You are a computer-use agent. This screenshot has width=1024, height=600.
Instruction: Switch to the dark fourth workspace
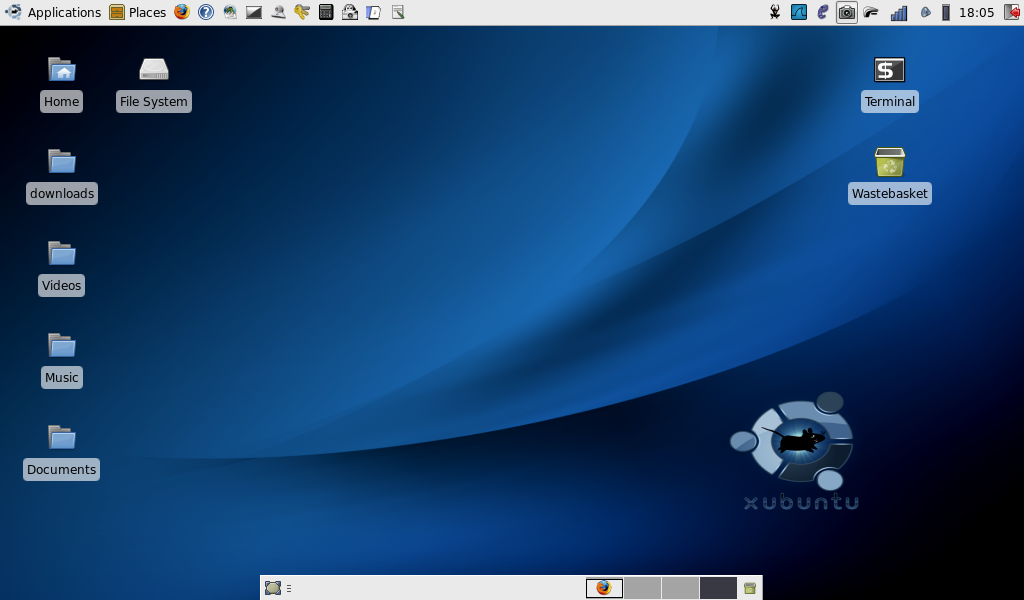[718, 588]
